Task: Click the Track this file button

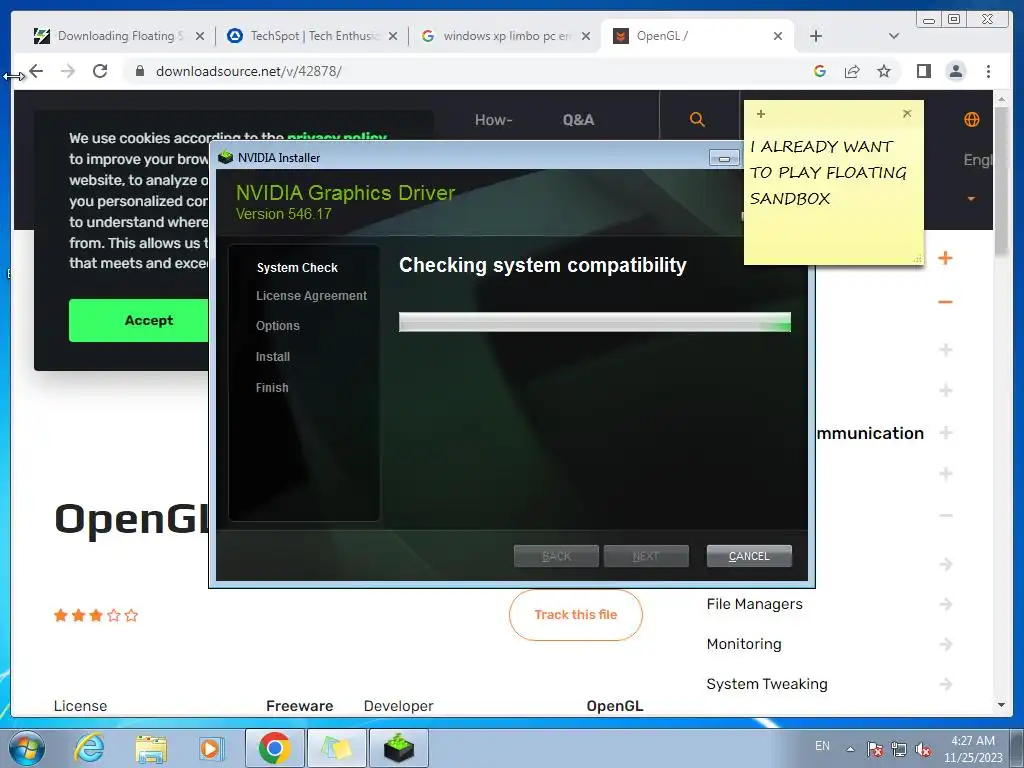Action: click(575, 615)
